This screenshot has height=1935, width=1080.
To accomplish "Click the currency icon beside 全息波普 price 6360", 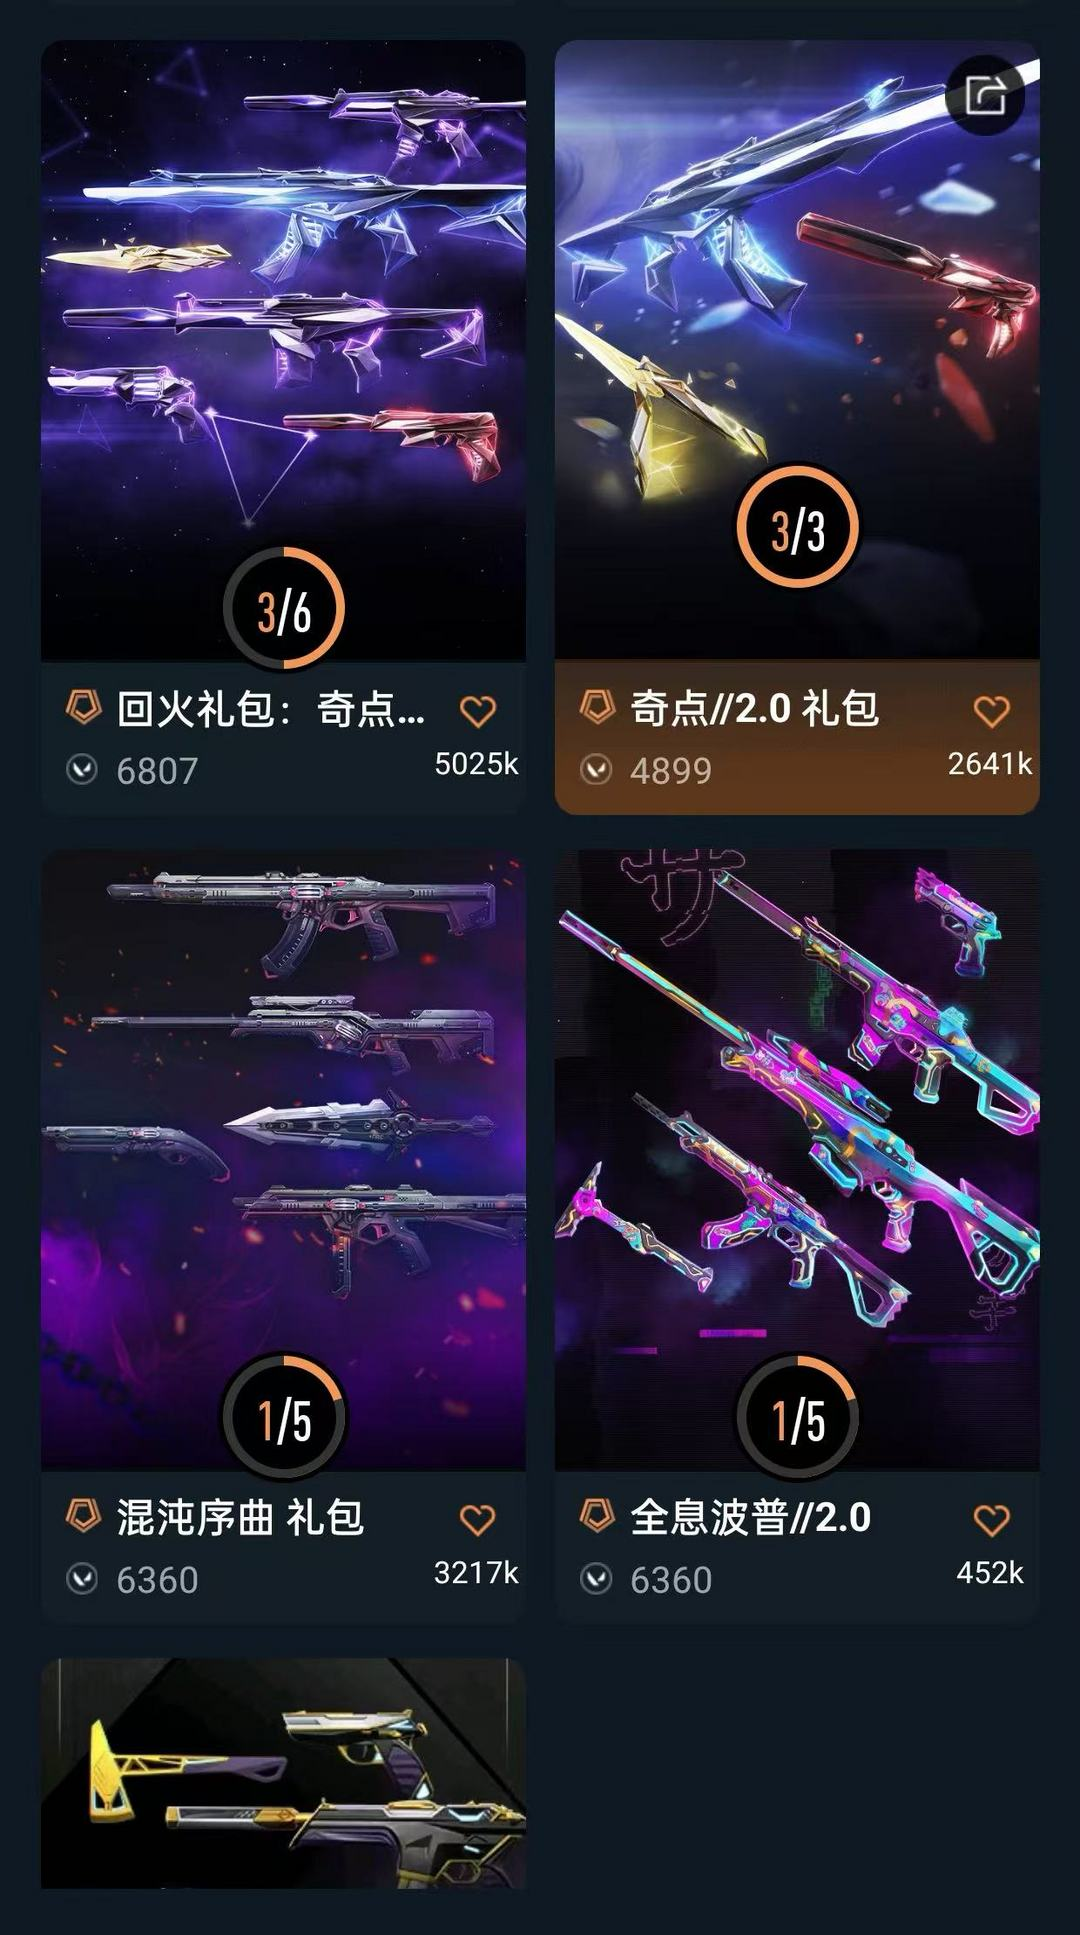I will tap(596, 1579).
